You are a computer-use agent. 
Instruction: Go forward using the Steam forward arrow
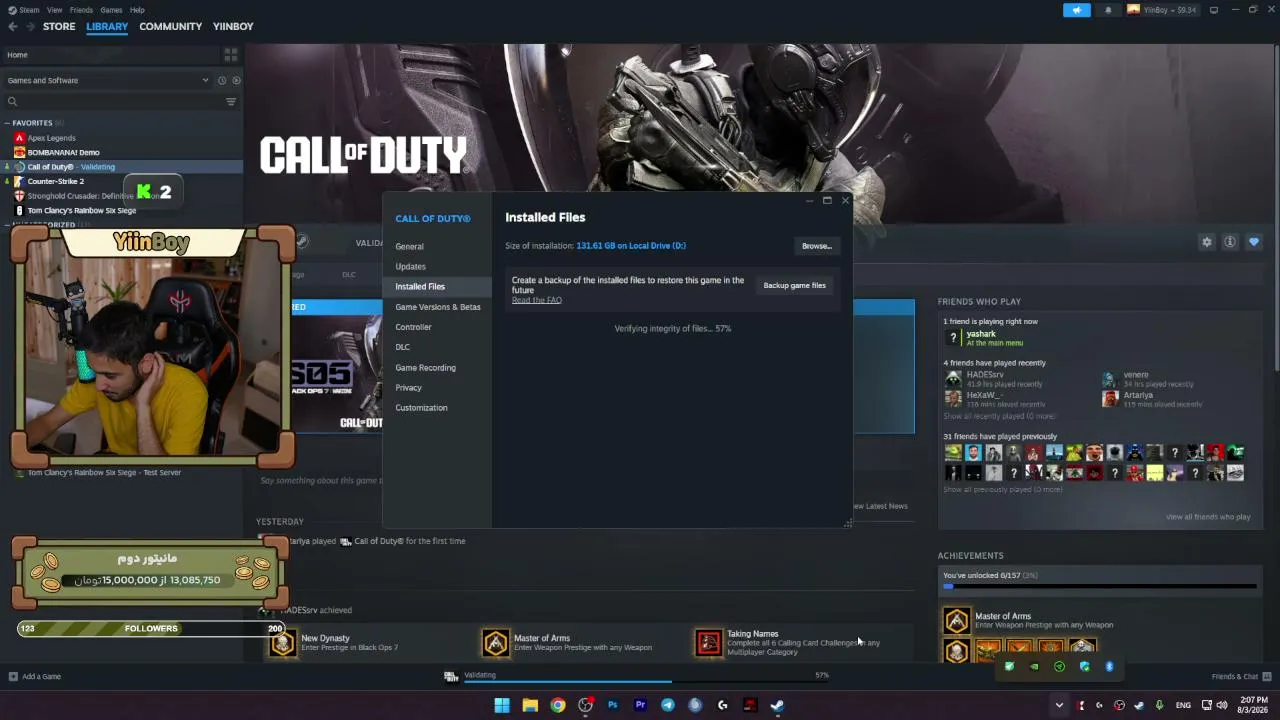coord(30,26)
